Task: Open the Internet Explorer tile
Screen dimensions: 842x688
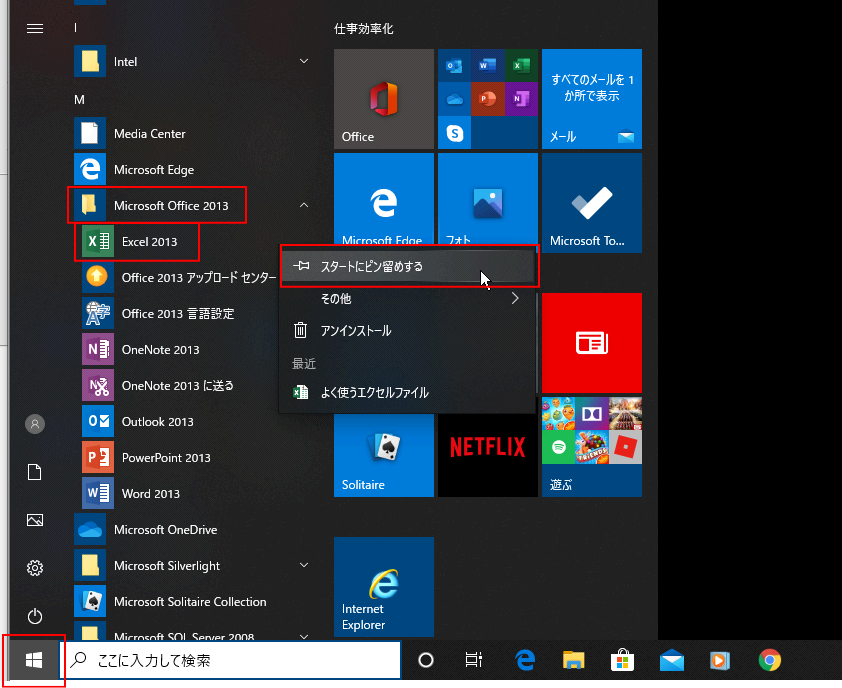Action: tap(384, 587)
